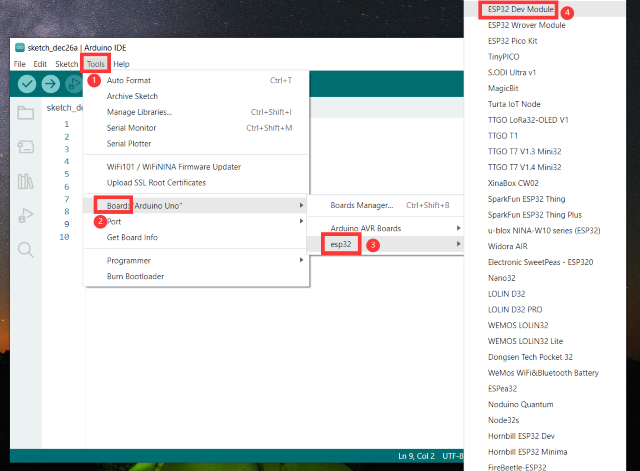This screenshot has width=640, height=471.
Task: Select TTGO T7 V1.4 Mini32 board
Action: point(544,167)
